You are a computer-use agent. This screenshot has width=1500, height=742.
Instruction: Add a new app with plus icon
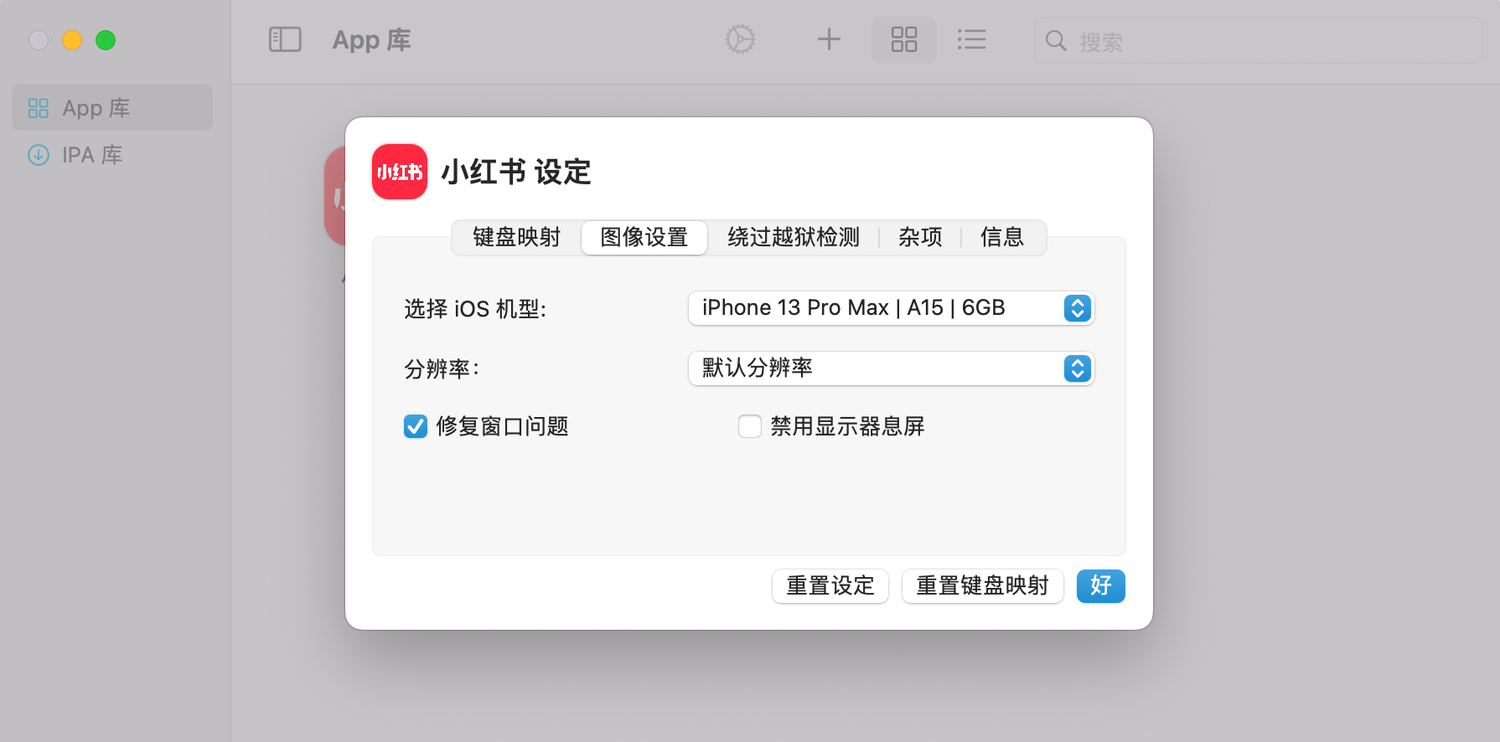(829, 40)
